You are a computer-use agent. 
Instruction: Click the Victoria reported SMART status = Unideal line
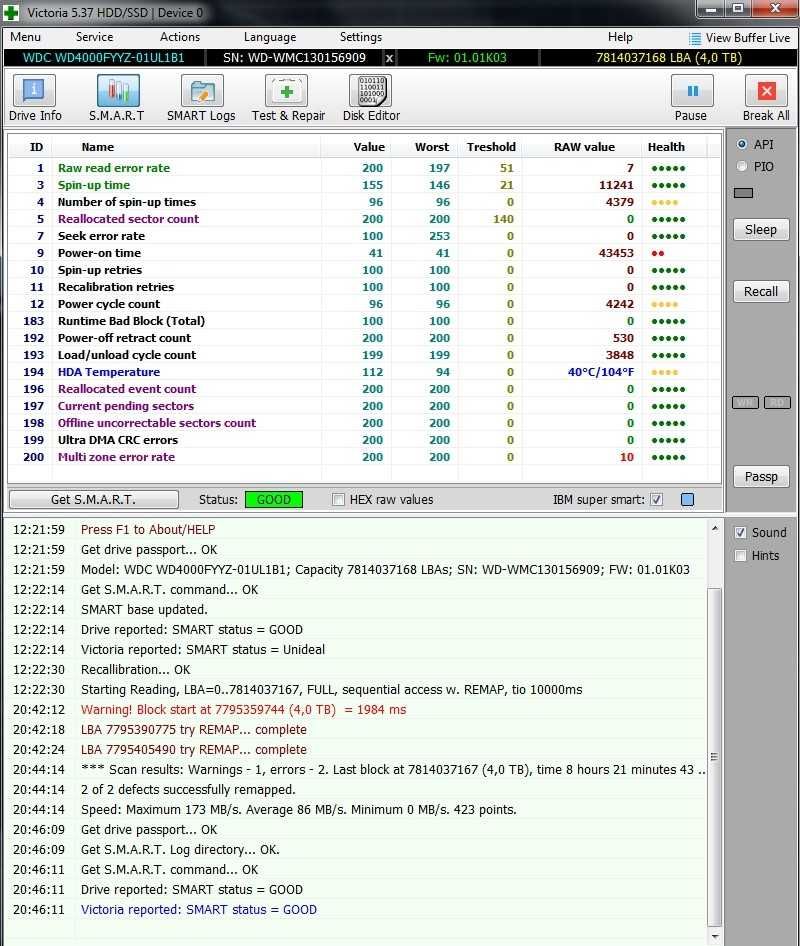coord(203,649)
